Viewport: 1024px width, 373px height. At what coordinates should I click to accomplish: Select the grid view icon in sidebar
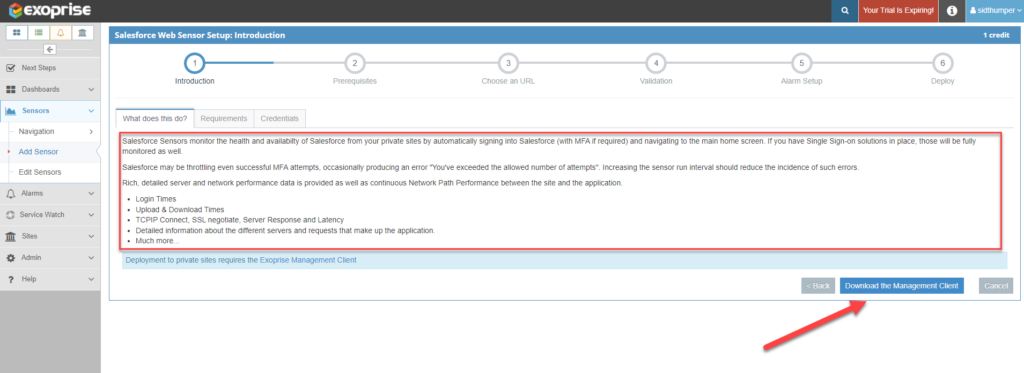17,33
